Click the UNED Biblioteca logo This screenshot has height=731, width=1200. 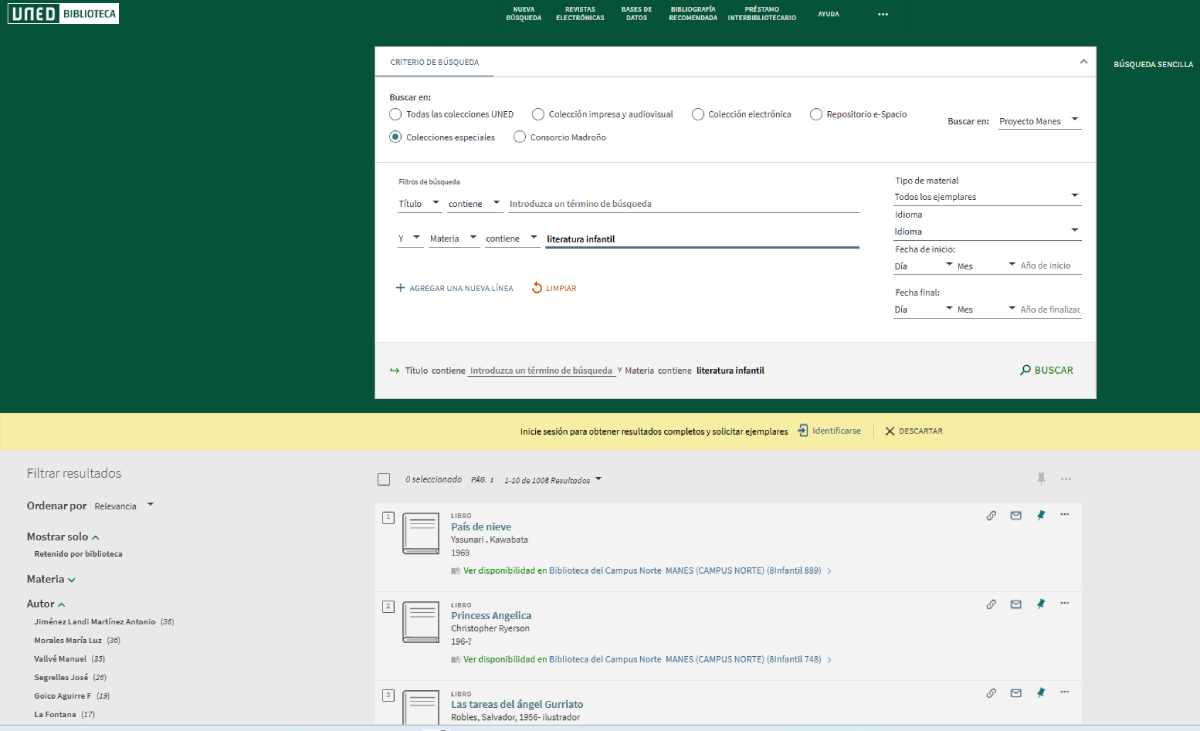[63, 14]
